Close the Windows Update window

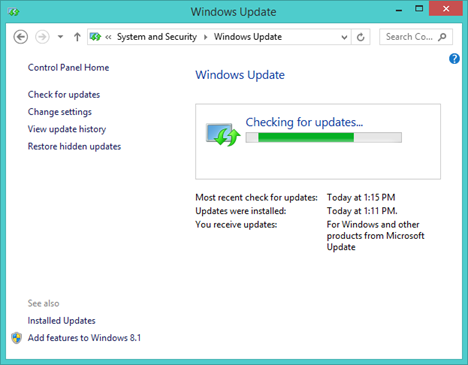click(x=446, y=9)
